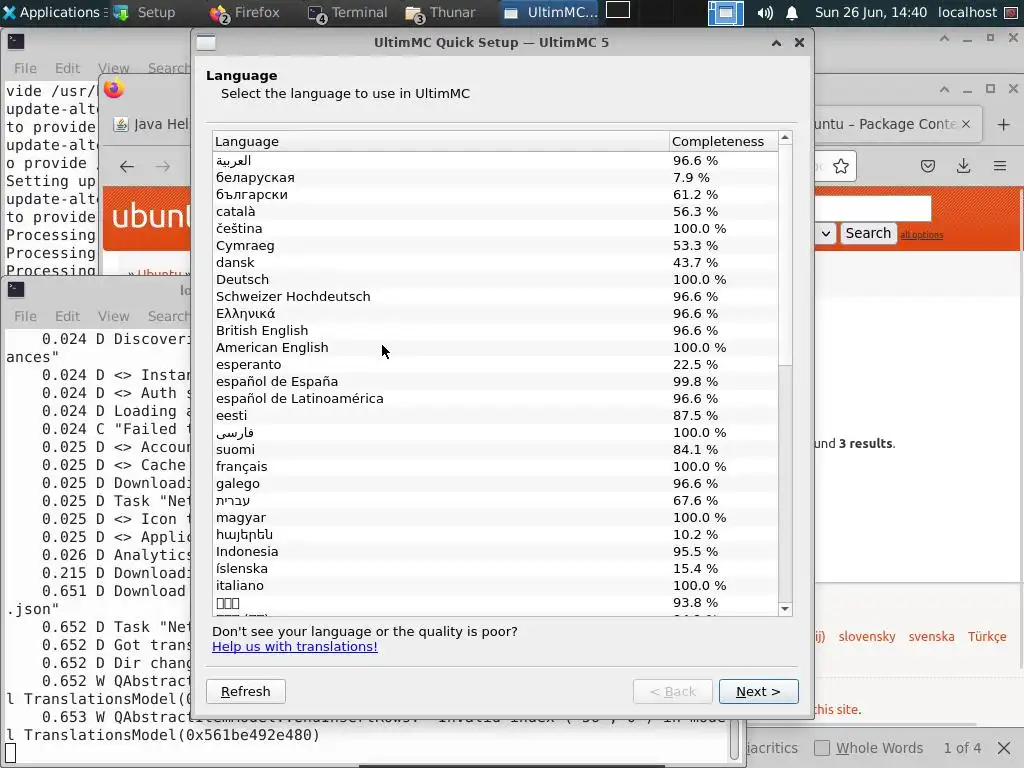Screen dimensions: 1024x768
Task: Click the Back button in the setup wizard
Action: (x=673, y=692)
